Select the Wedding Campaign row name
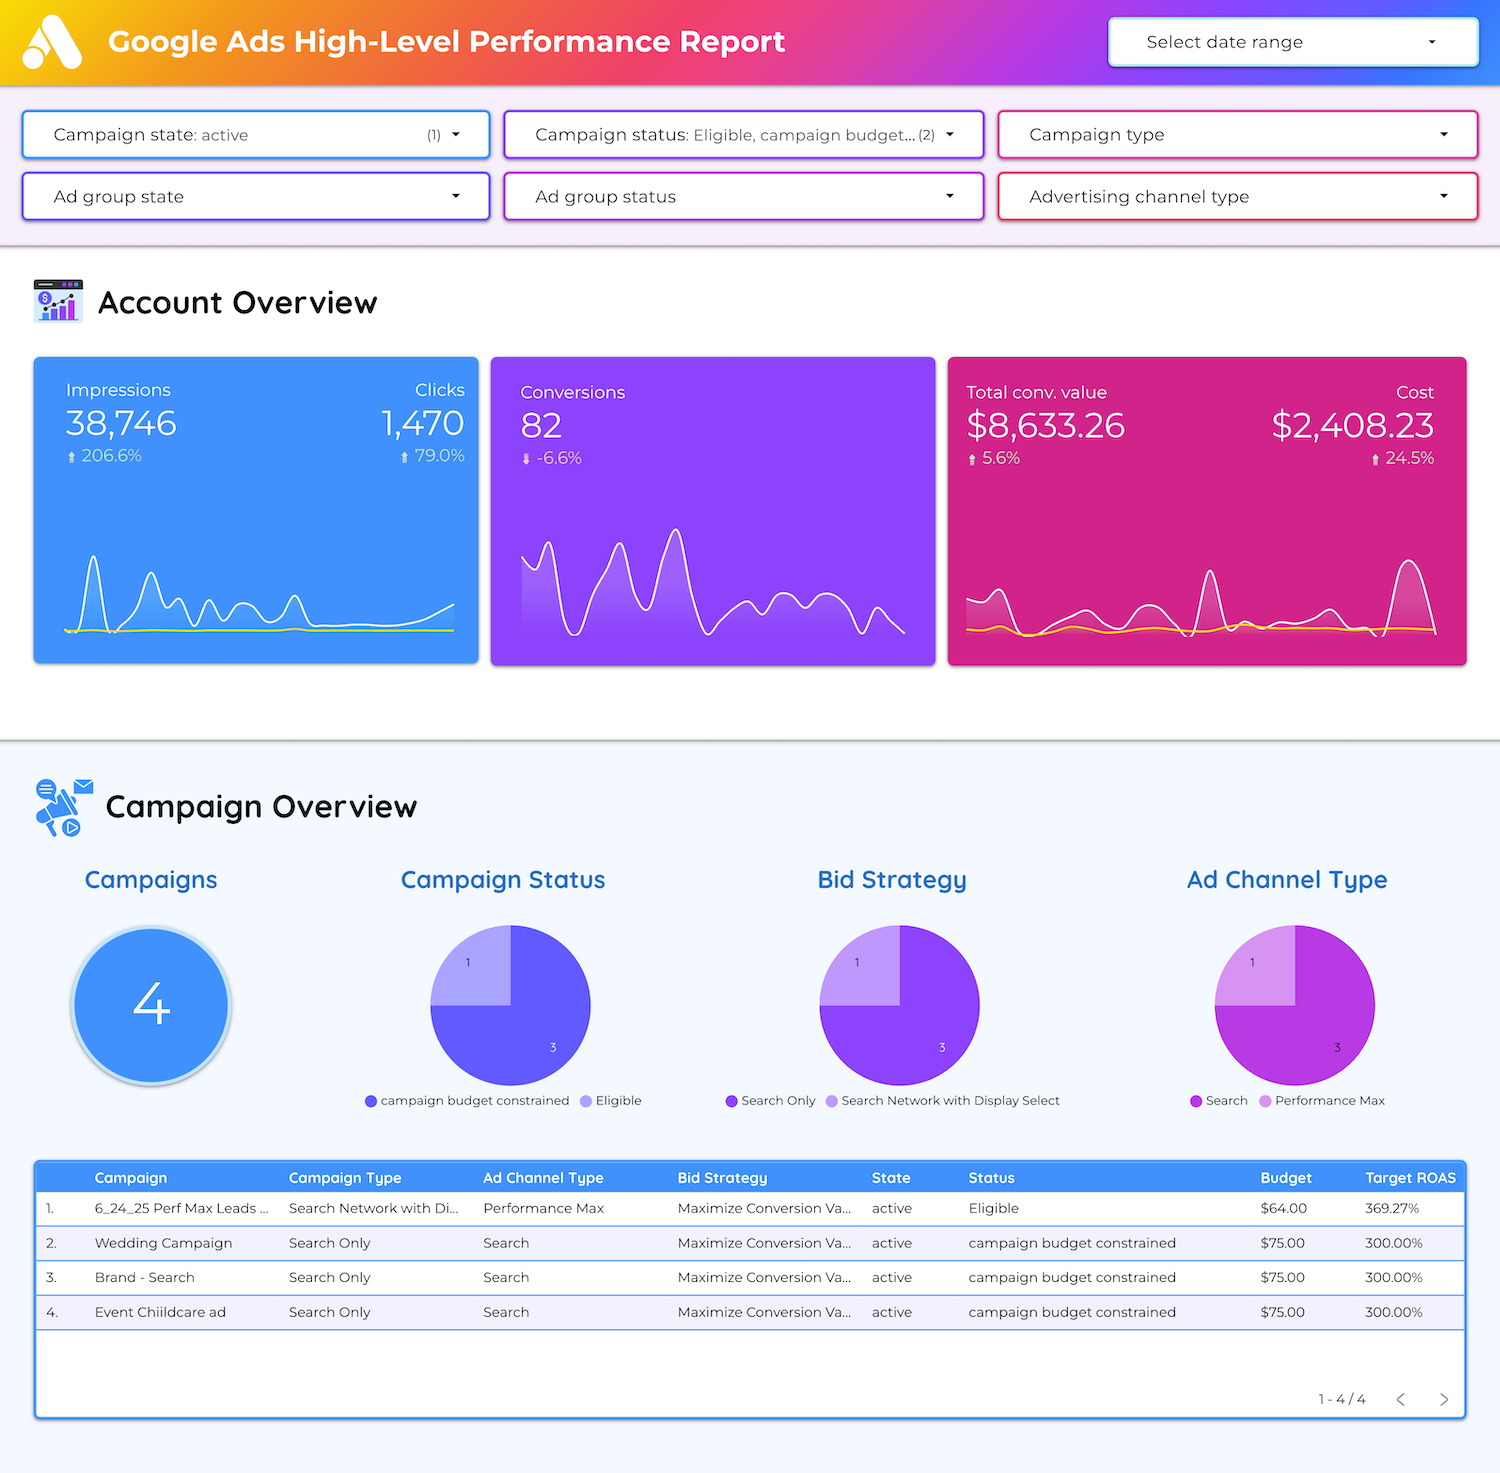 pos(163,1243)
